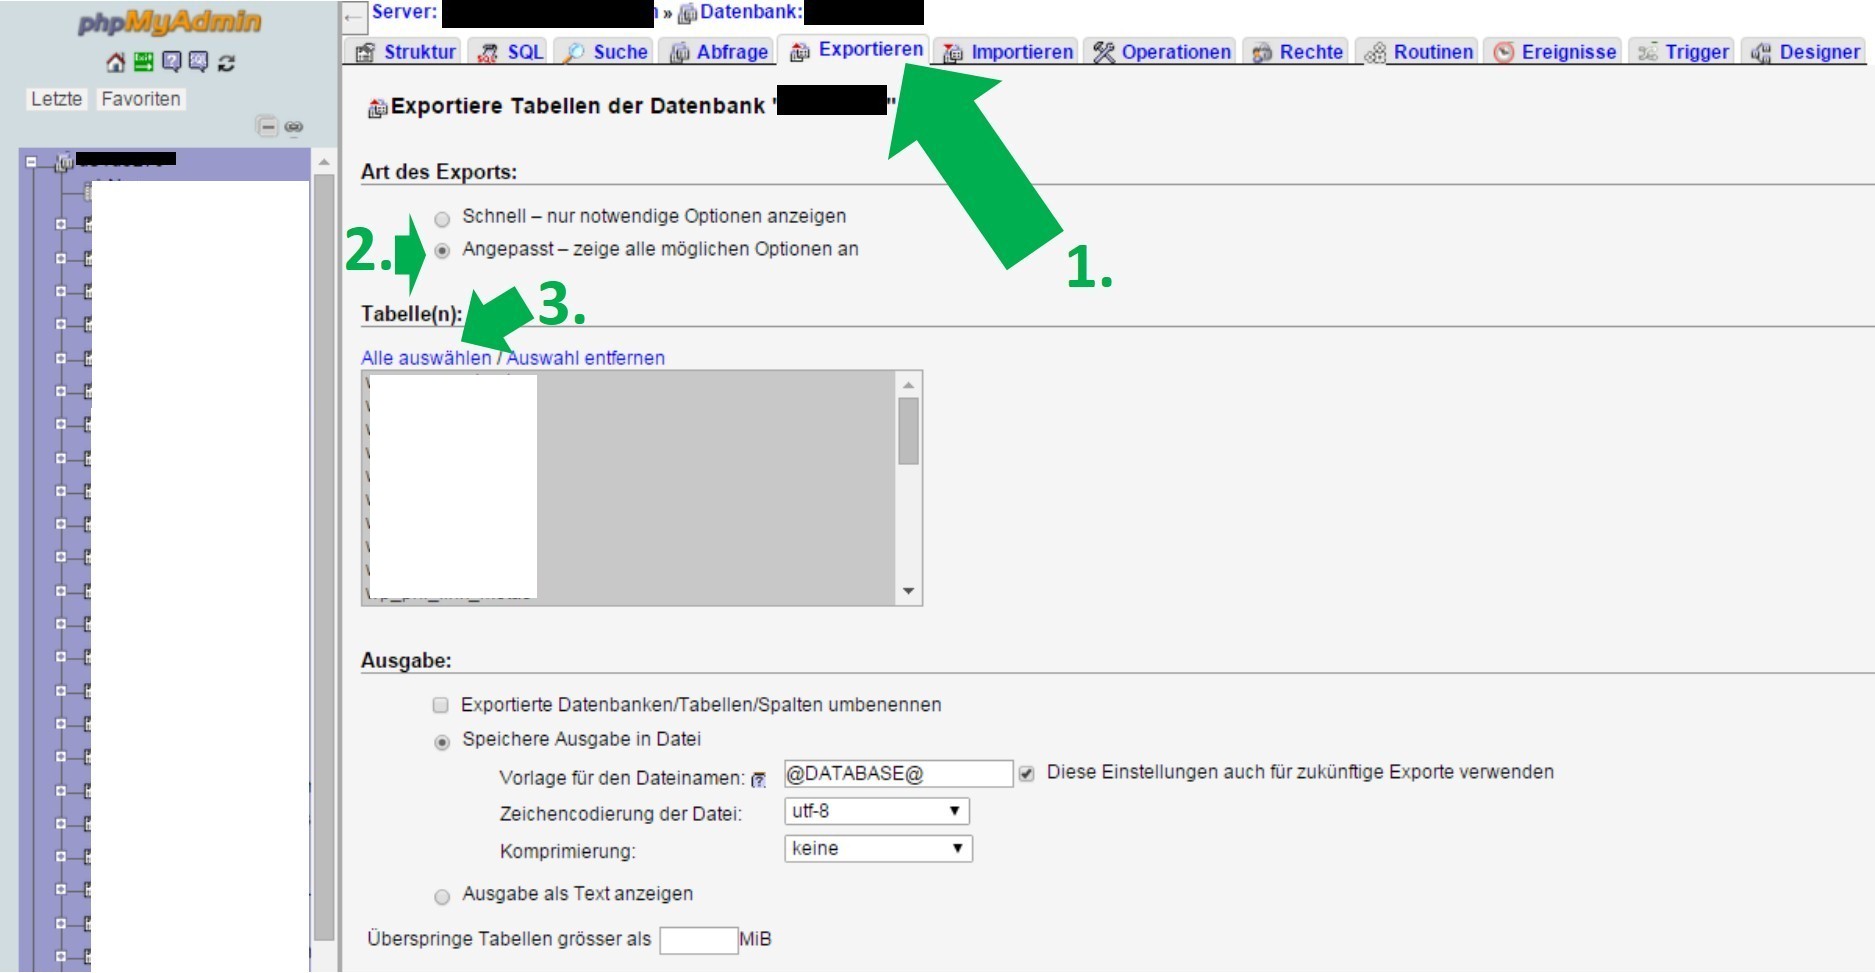The image size is (1875, 973).
Task: Click the Auswahl entfernen link
Action: [586, 358]
